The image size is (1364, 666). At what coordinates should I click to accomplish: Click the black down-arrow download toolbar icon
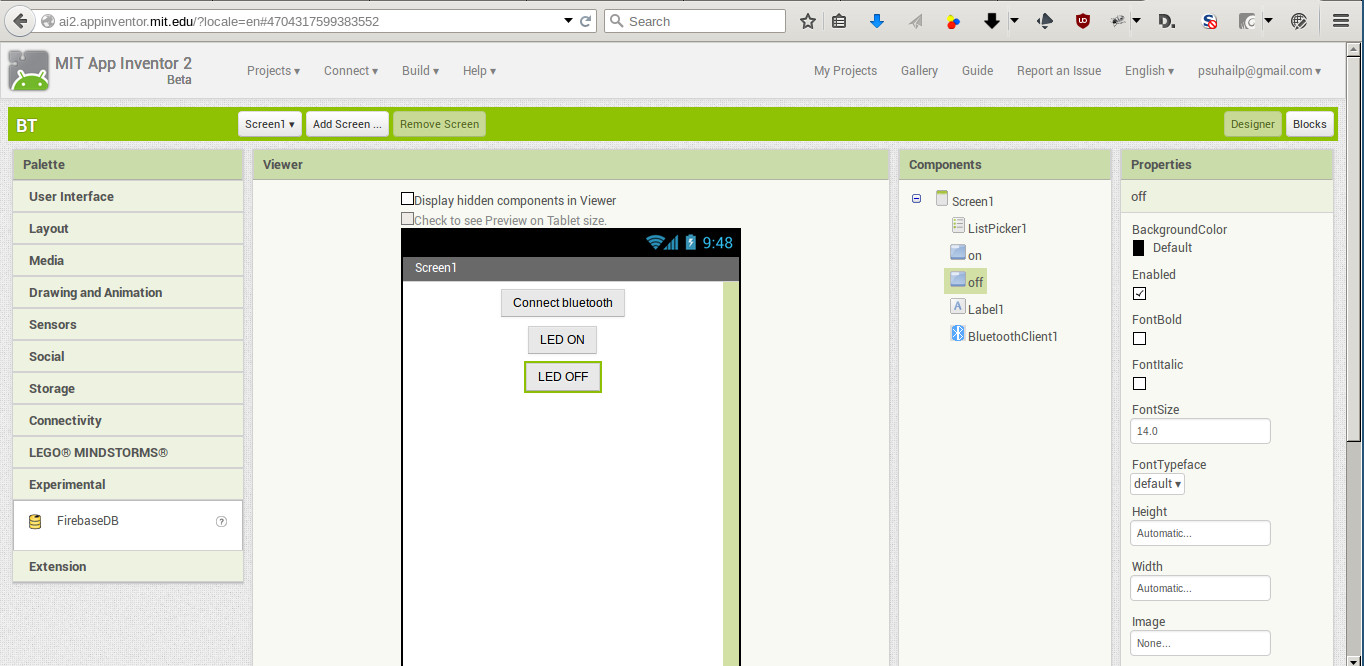click(x=992, y=21)
